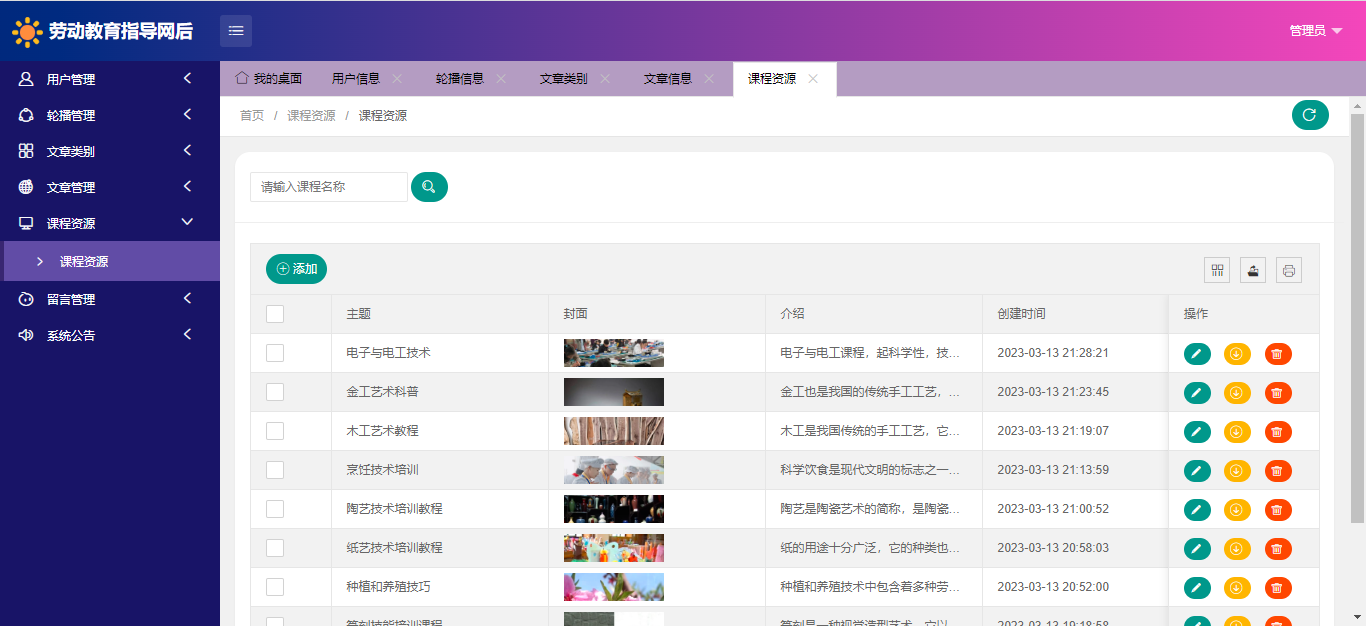Edit the 烹饪技术培训 row
This screenshot has height=626, width=1366.
[1197, 471]
